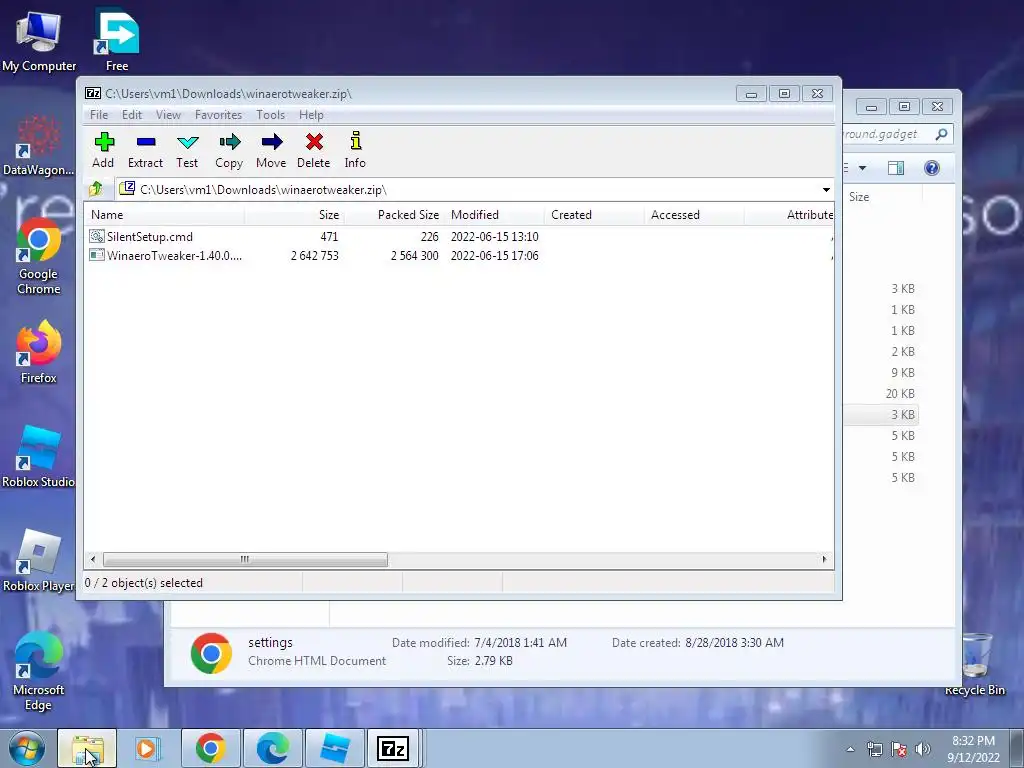Launch Microsoft Edge from the desktop

(x=39, y=671)
